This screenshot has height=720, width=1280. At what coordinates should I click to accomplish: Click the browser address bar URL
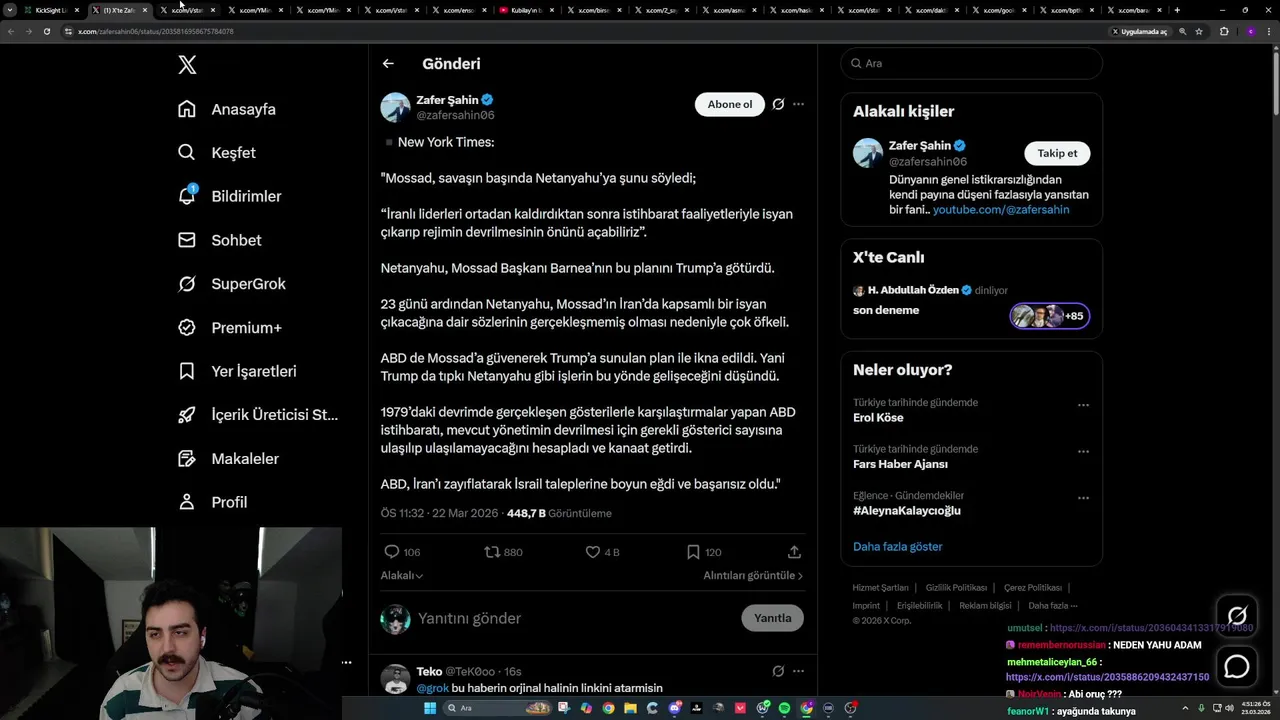point(155,31)
